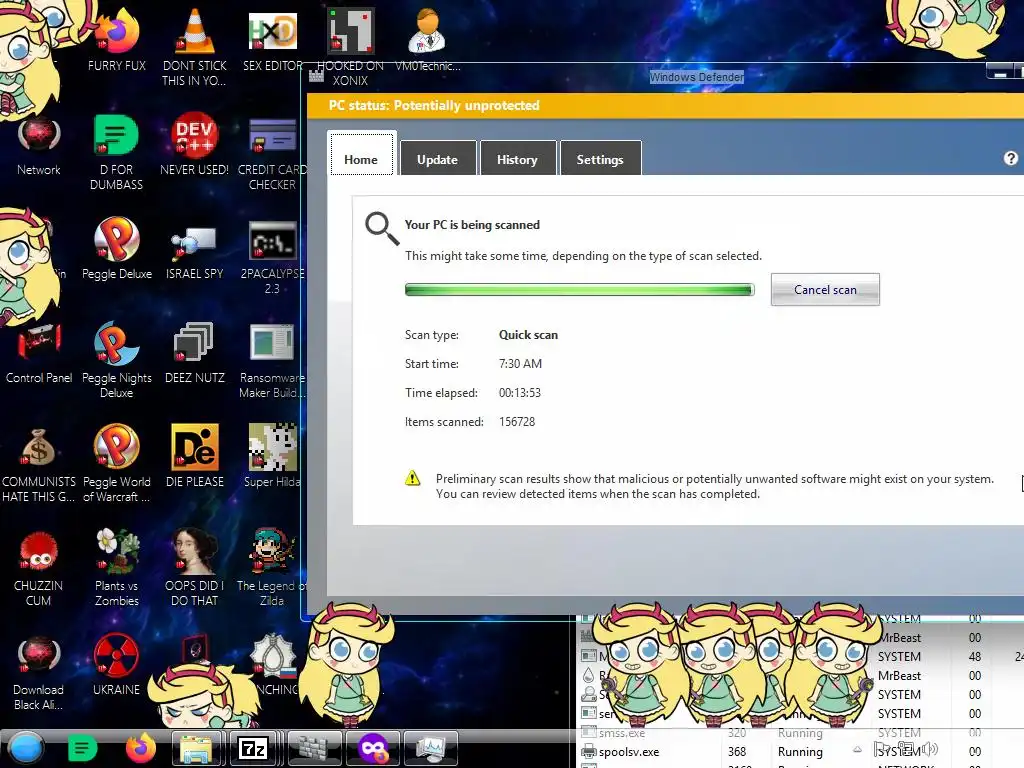Open the money bag COMMUNISTS HATE THIS icon

39,448
